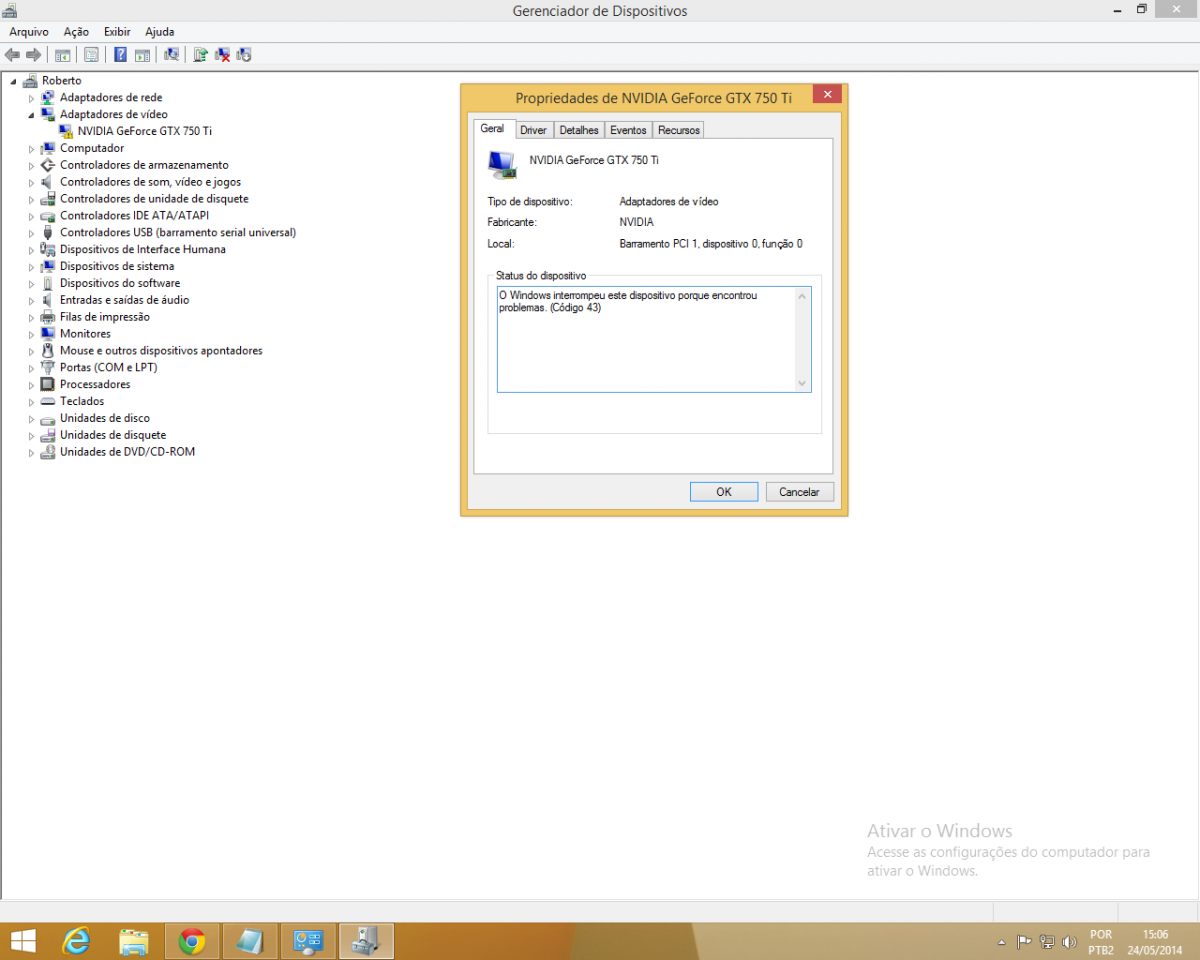Screen dimensions: 1200x960
Task: Select Unidades de DVD/CD-ROM item
Action: click(127, 452)
